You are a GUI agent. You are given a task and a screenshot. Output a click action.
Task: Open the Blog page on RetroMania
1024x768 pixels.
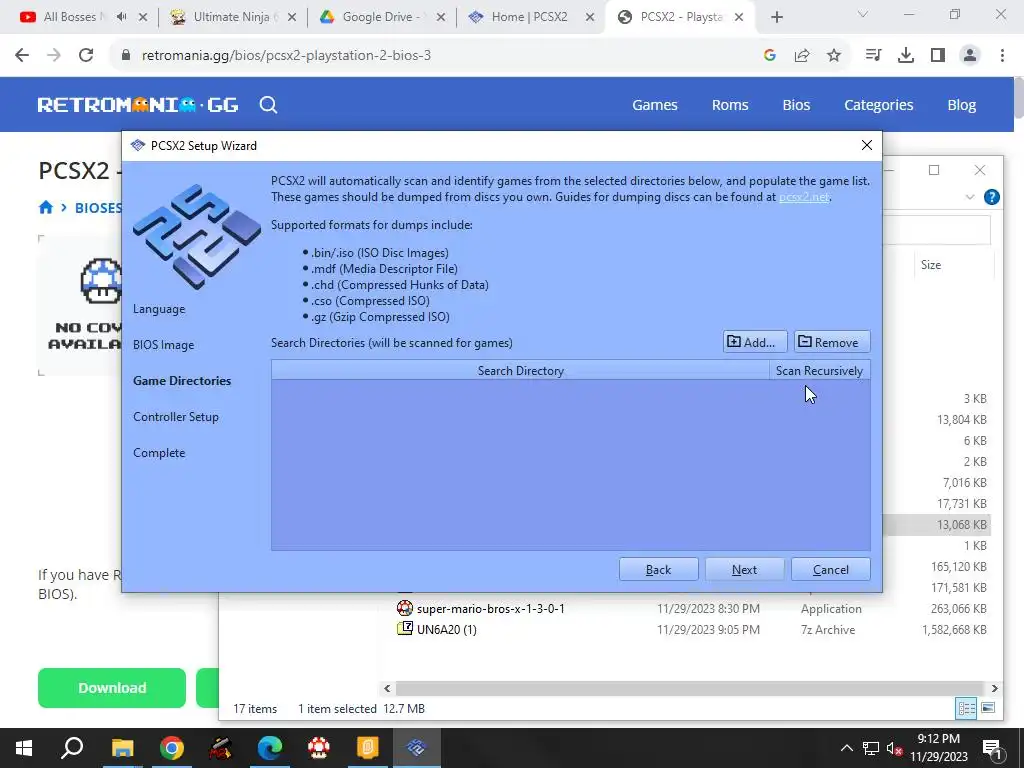click(961, 104)
